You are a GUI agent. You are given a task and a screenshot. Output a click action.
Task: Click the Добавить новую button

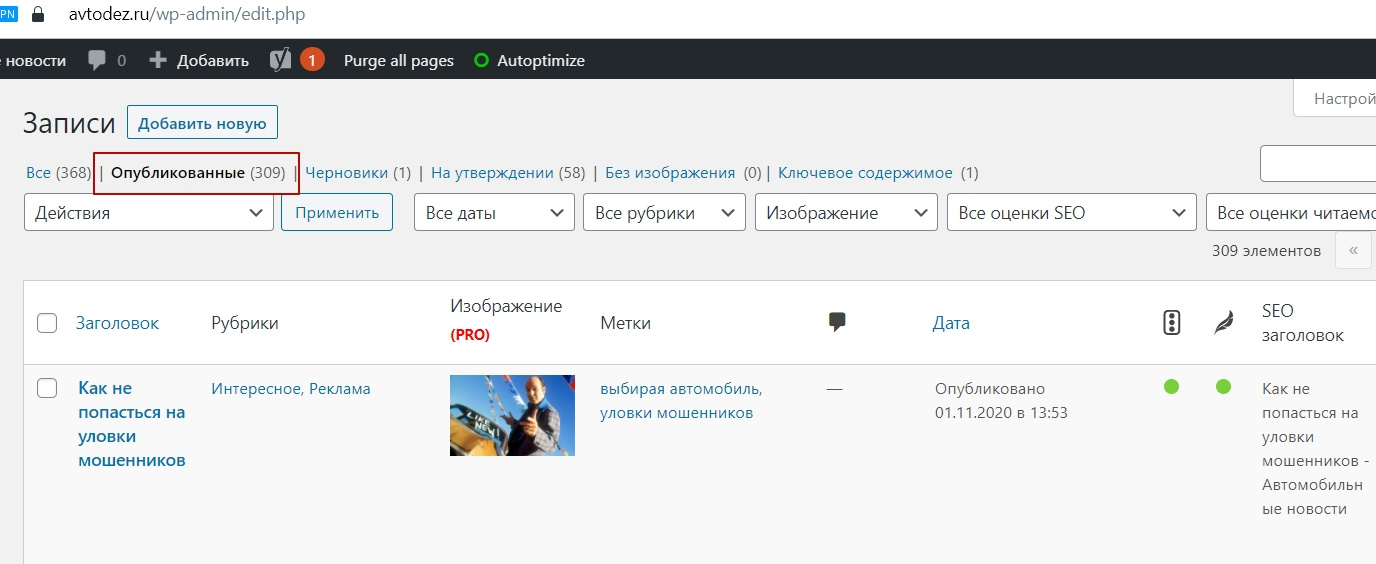point(202,123)
